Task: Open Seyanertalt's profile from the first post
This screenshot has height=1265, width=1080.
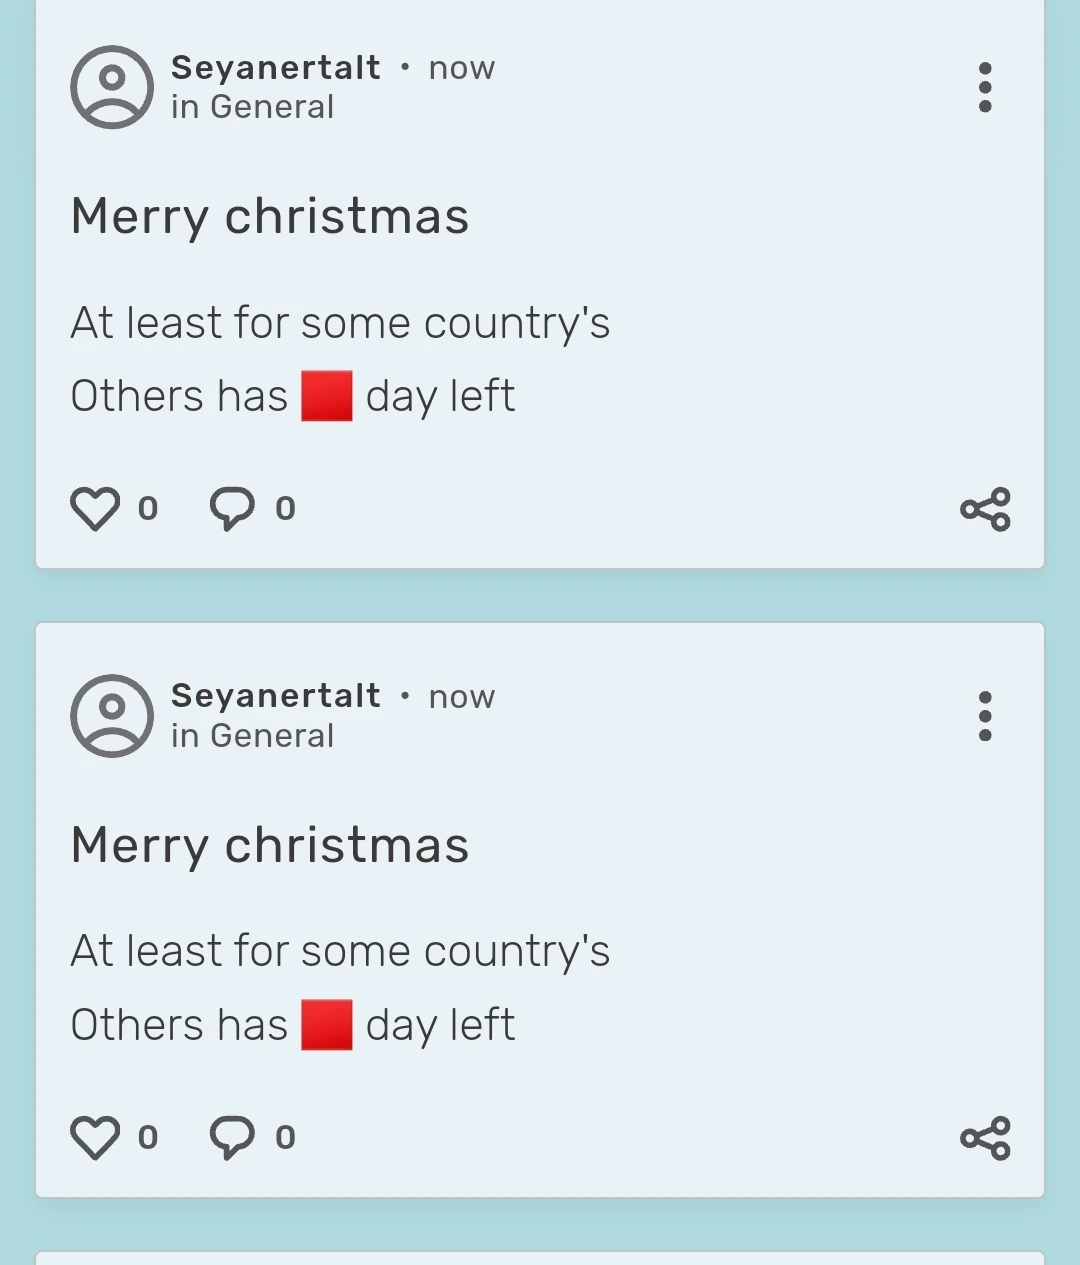Action: click(275, 68)
